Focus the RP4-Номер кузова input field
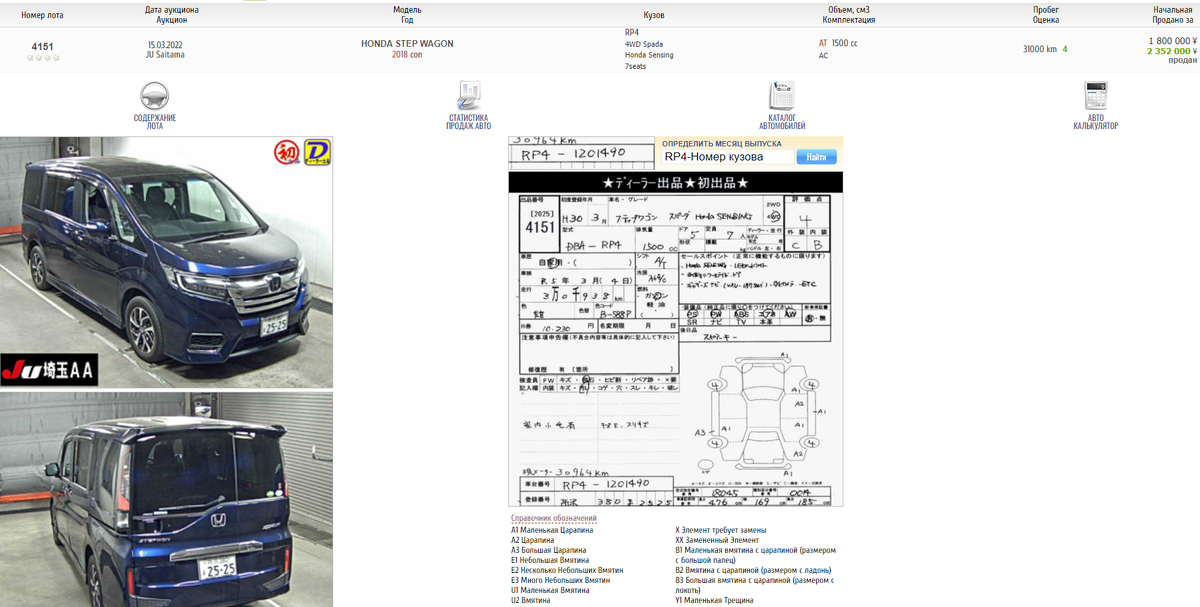Viewport: 1200px width, 607px height. [727, 157]
